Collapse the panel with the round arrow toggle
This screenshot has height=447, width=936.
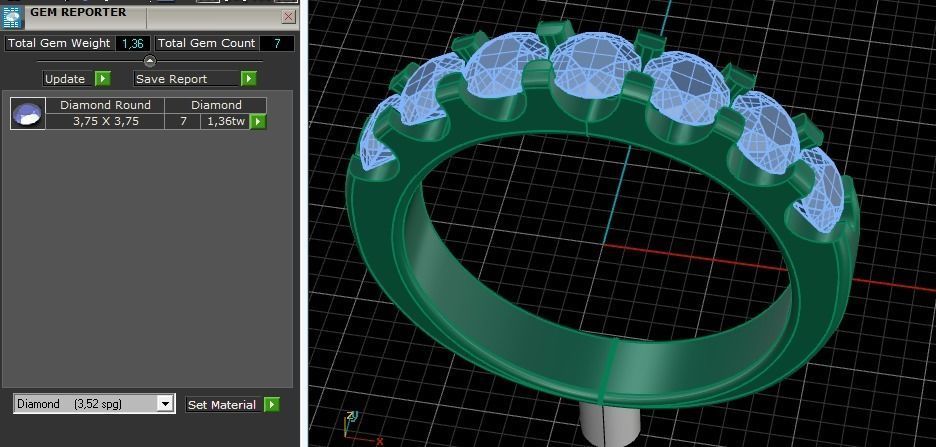[150, 61]
